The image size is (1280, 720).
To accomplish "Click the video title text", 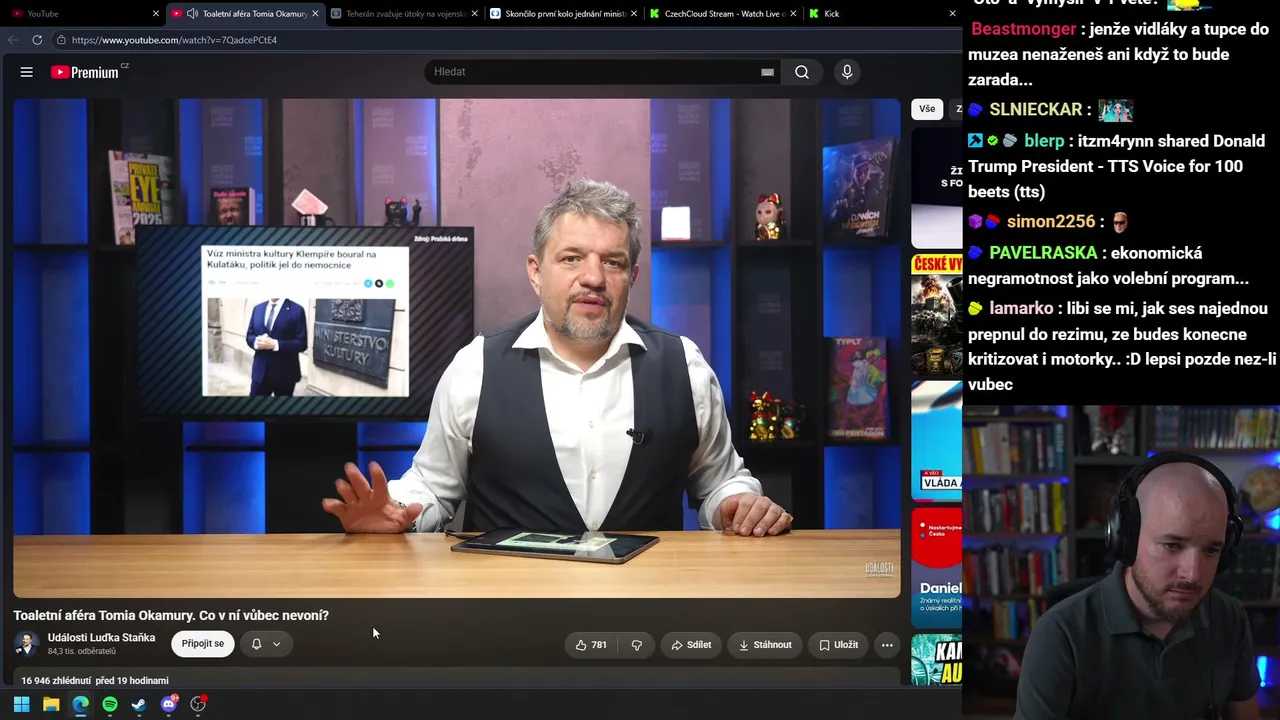I will (171, 616).
